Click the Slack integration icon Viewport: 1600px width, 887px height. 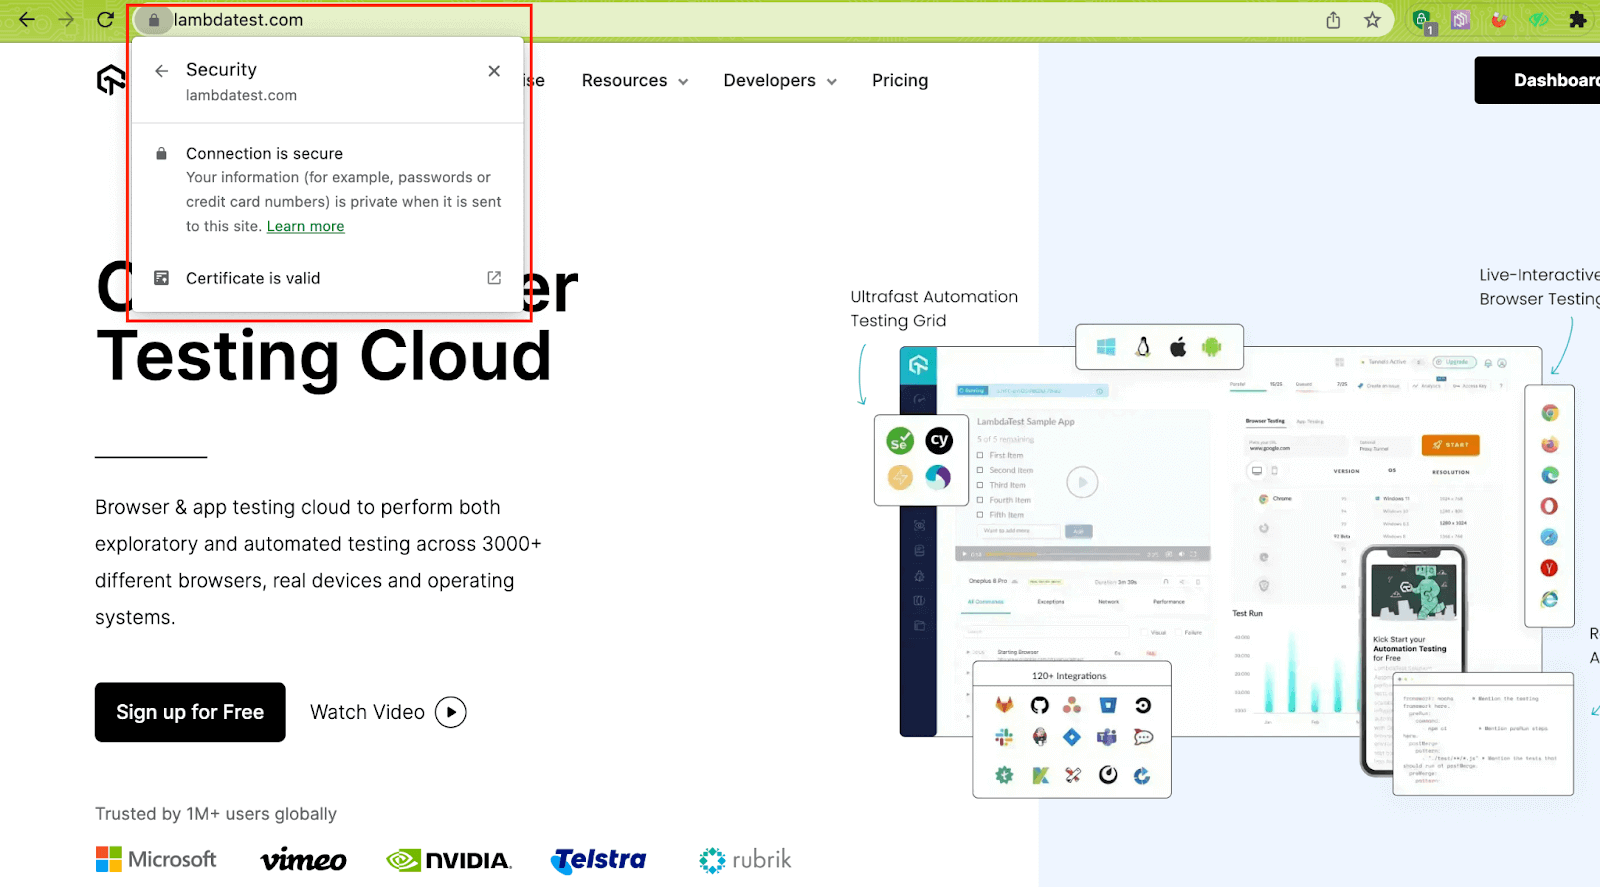1005,737
